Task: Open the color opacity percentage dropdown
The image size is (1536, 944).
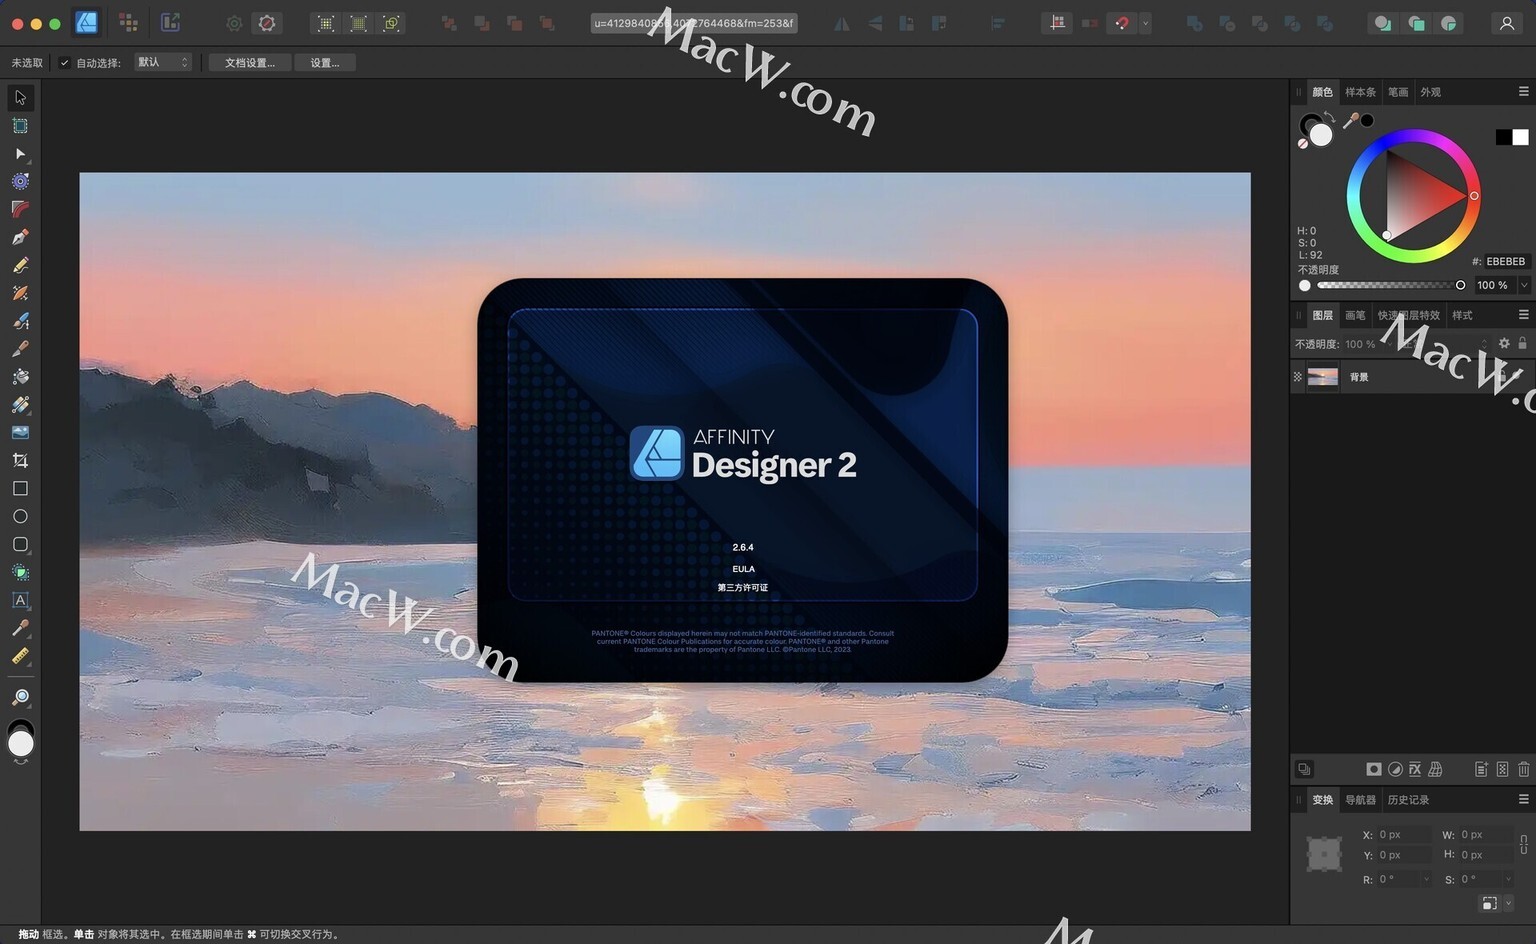Action: click(1524, 285)
